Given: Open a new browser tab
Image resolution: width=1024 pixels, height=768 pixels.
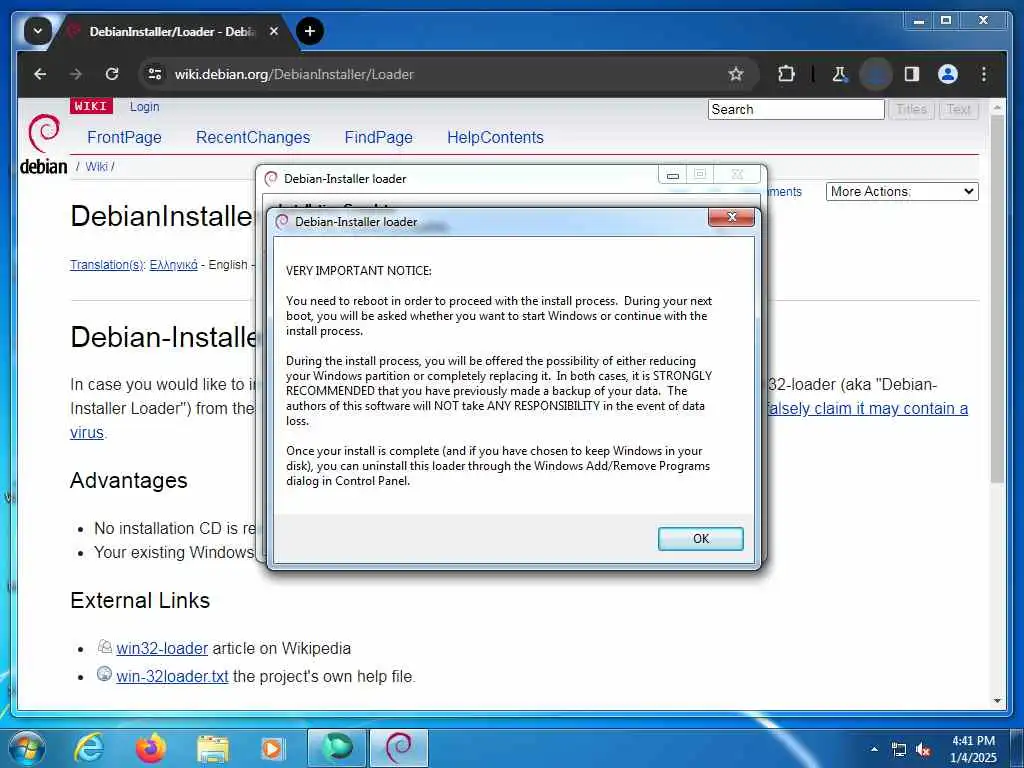Looking at the screenshot, I should (x=310, y=31).
